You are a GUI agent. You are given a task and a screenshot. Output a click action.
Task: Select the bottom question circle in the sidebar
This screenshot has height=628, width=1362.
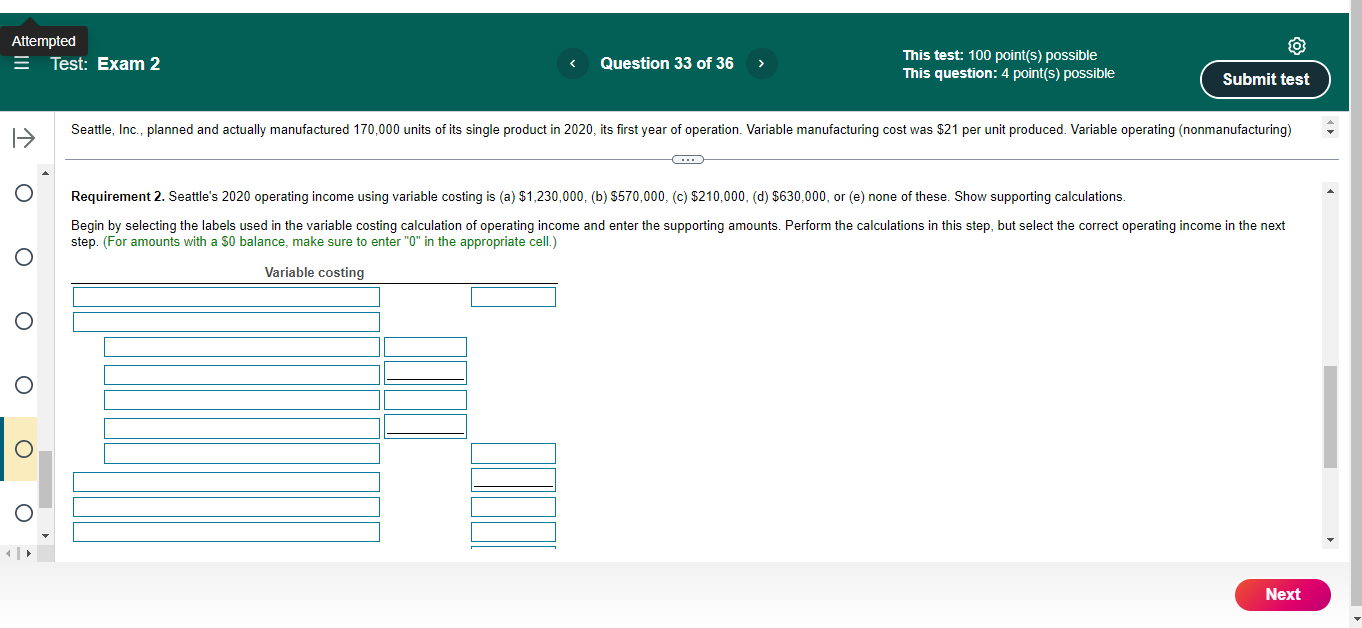[x=23, y=513]
